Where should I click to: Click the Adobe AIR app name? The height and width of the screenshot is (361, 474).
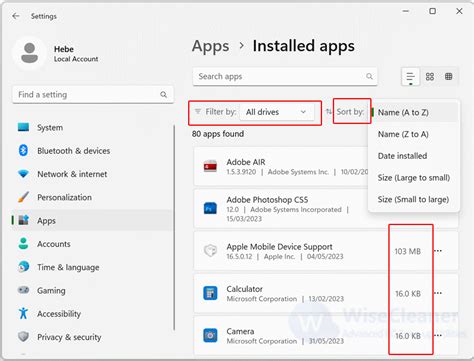[246, 162]
